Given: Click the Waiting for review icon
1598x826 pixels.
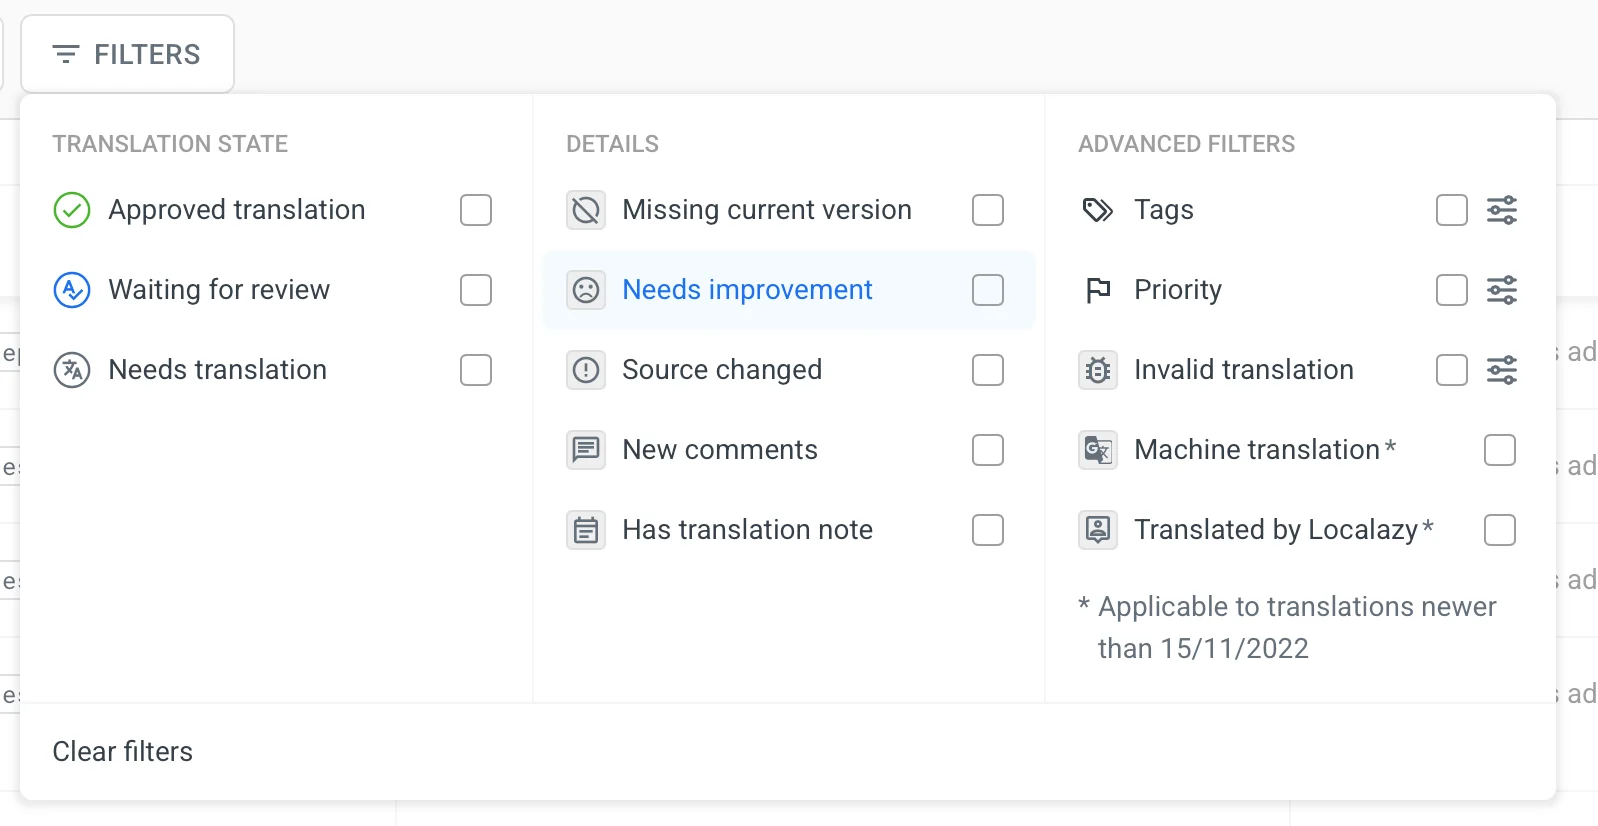Looking at the screenshot, I should pyautogui.click(x=72, y=290).
